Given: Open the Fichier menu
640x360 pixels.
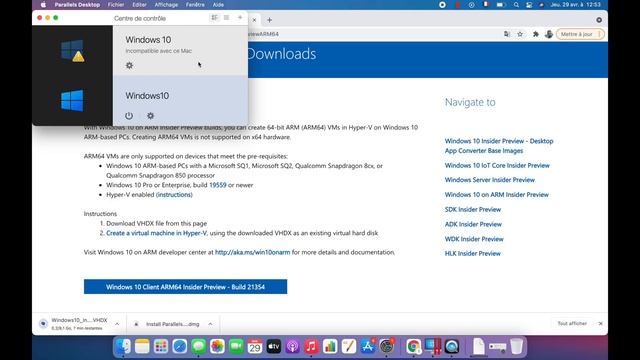Looking at the screenshot, I should tap(116, 5).
